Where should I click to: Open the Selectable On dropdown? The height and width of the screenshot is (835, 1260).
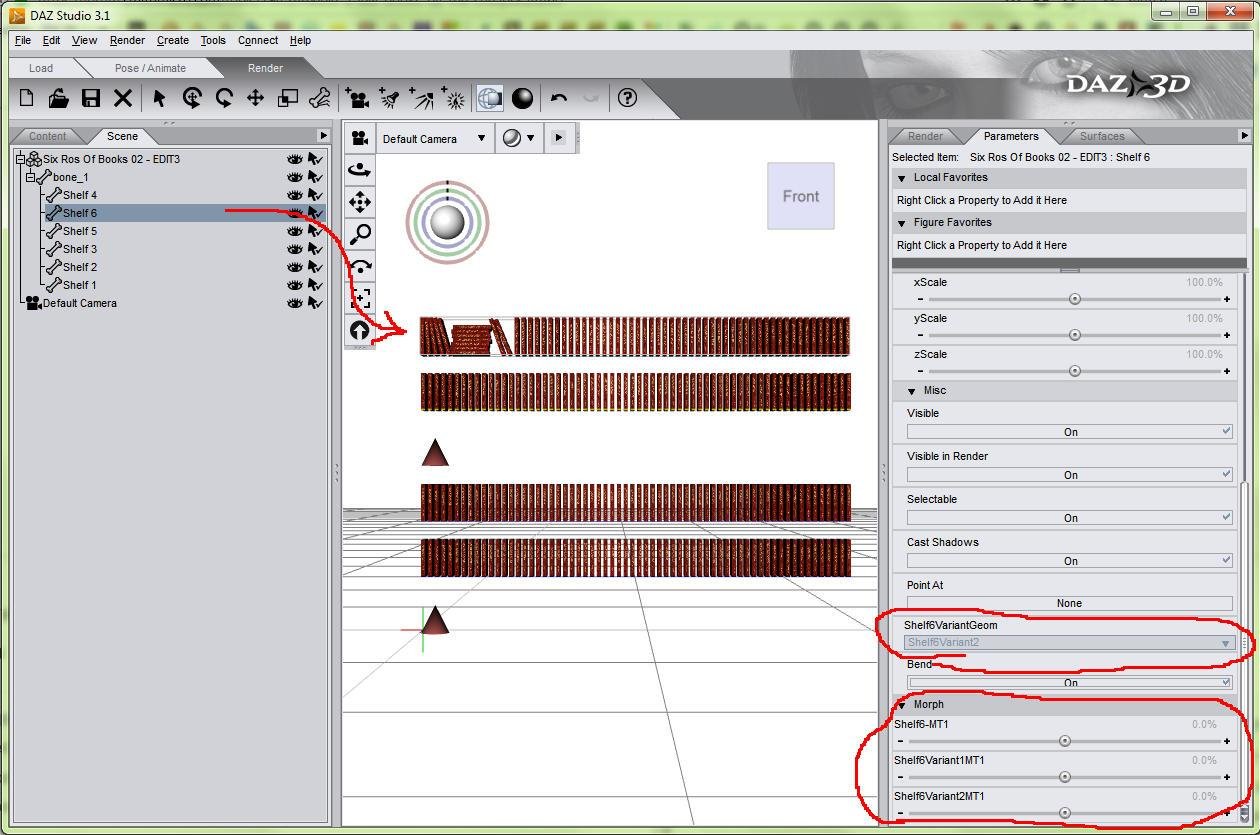pyautogui.click(x=1070, y=518)
